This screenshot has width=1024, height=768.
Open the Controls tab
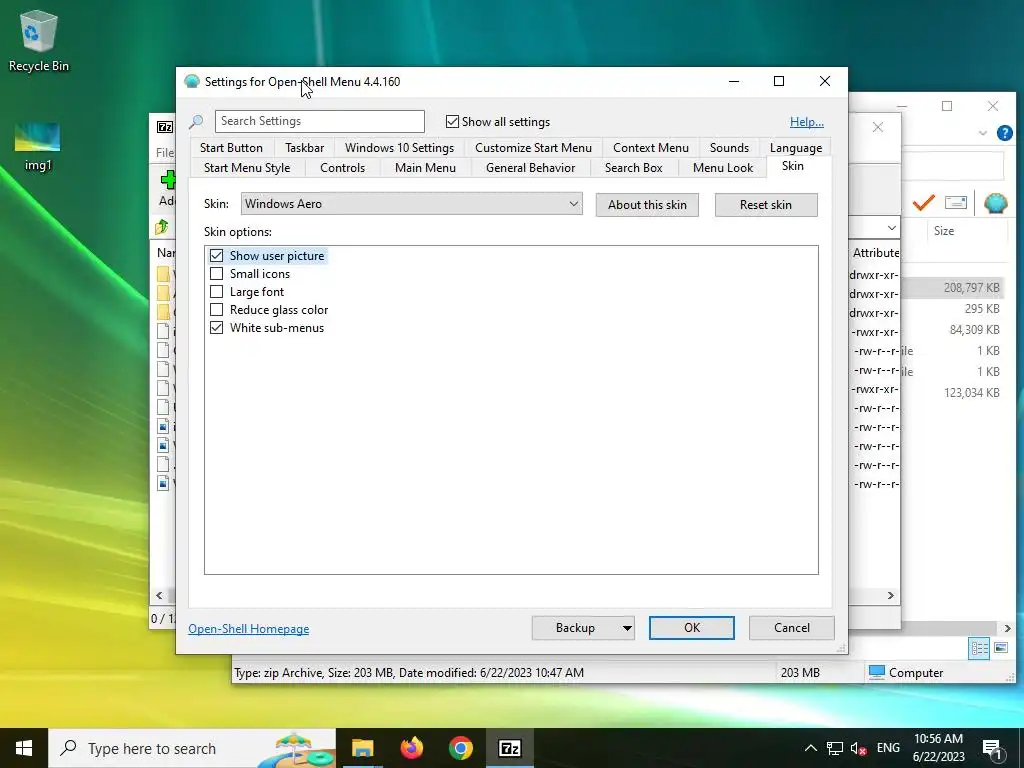tap(342, 168)
